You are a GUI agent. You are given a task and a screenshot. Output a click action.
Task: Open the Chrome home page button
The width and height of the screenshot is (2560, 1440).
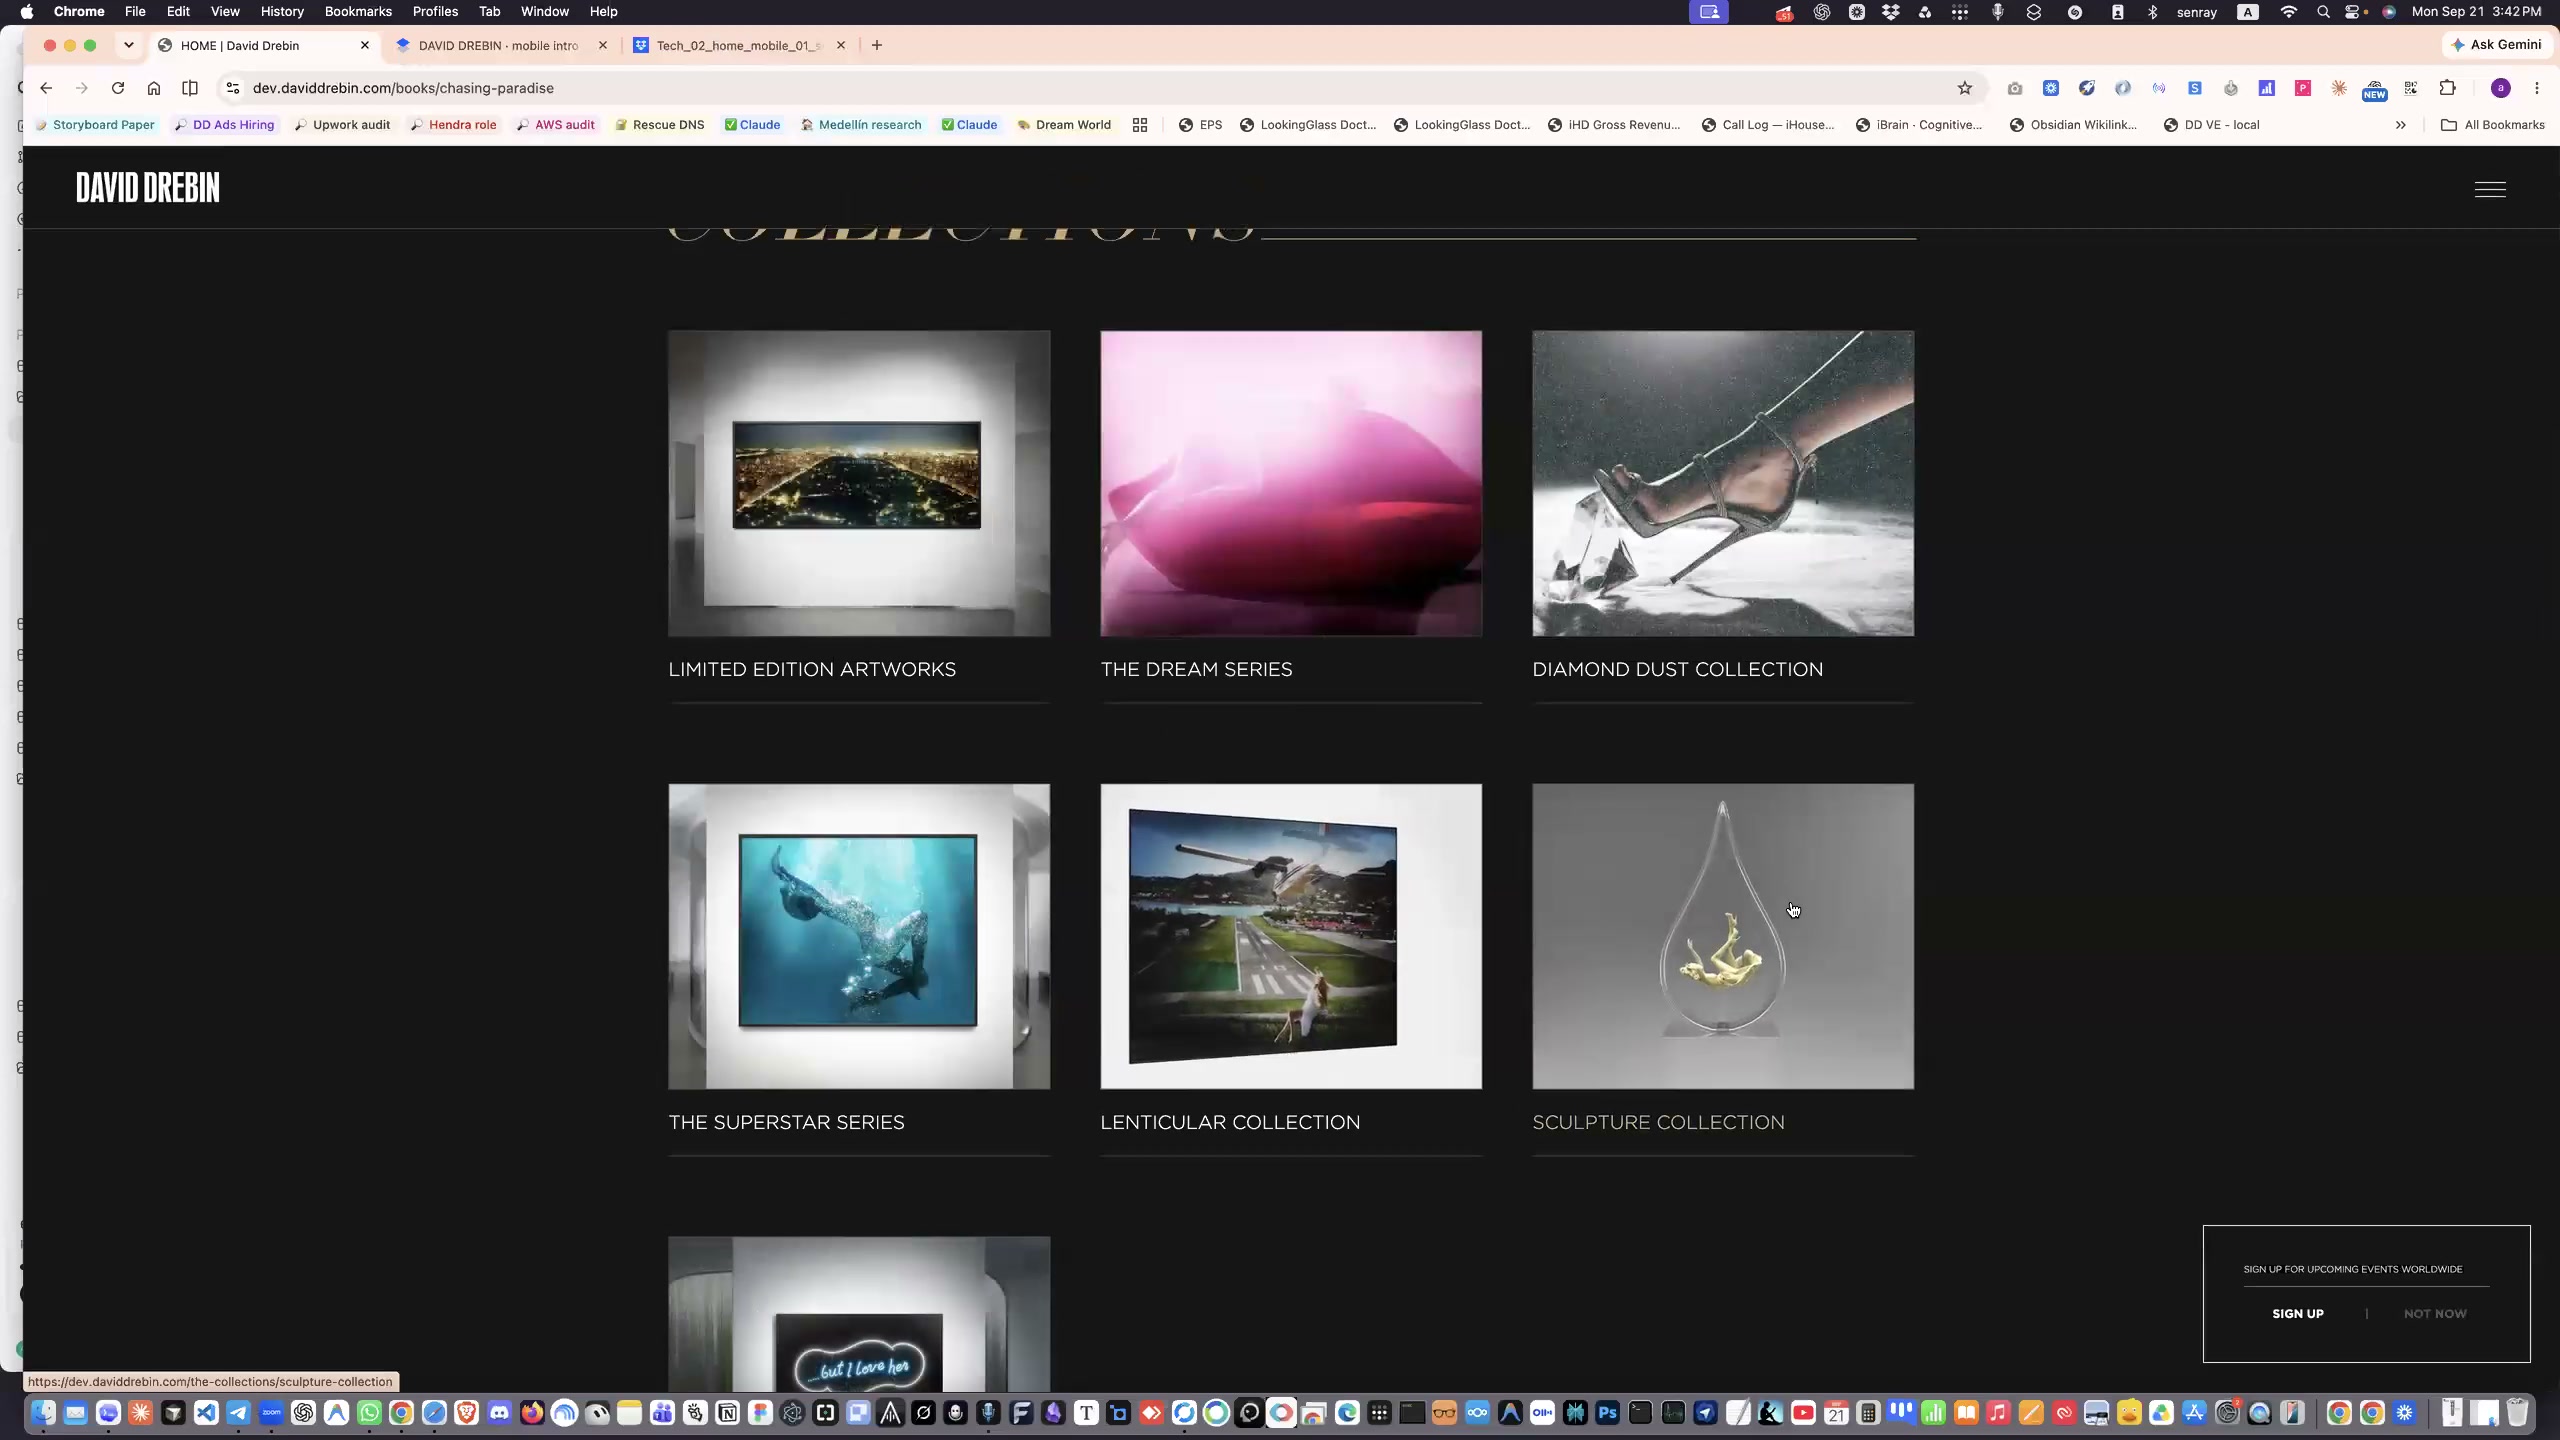click(x=154, y=88)
